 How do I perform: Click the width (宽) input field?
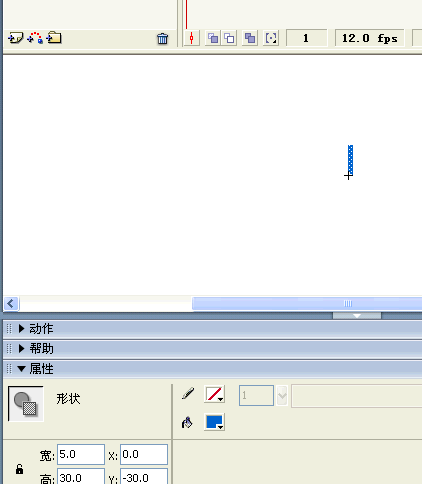tap(81, 454)
